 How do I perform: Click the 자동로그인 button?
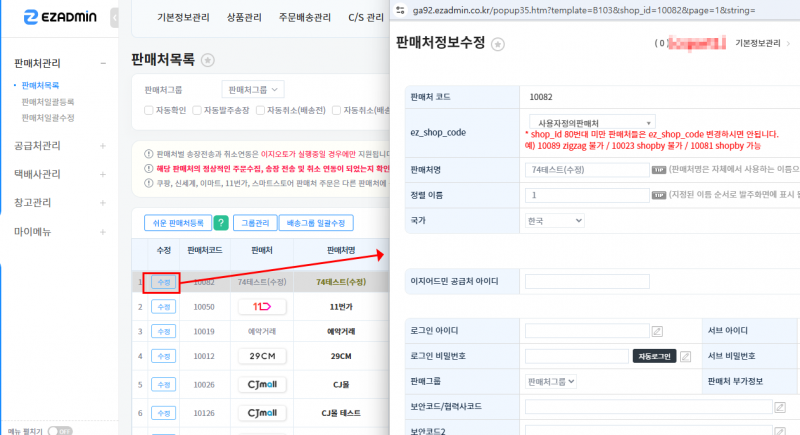pyautogui.click(x=654, y=356)
